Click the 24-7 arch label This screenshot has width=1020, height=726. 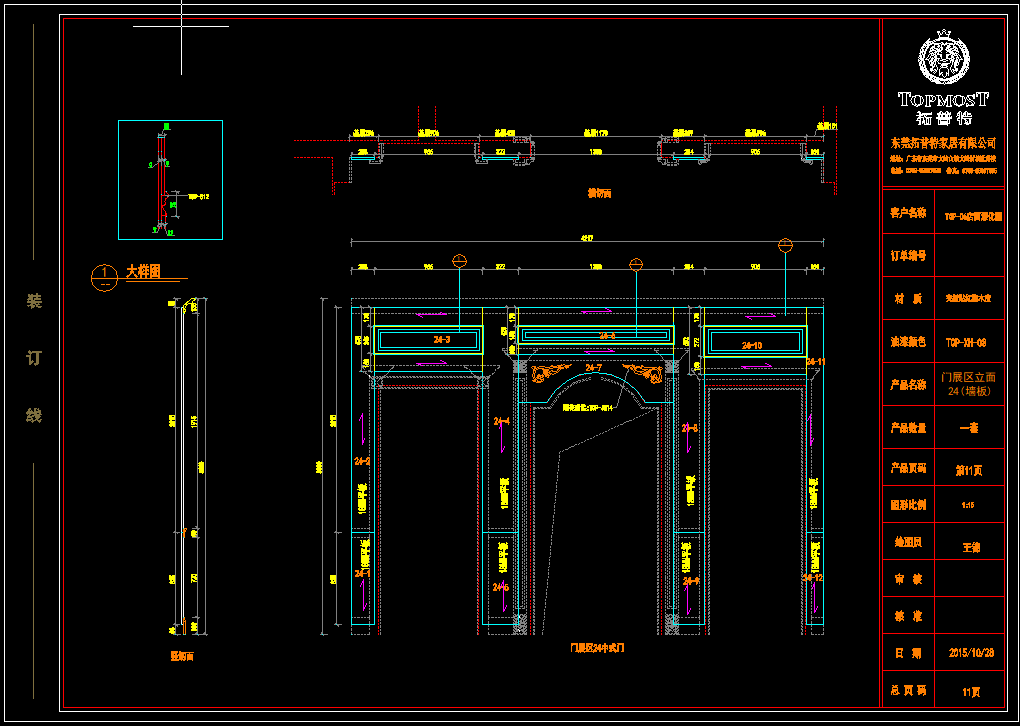pyautogui.click(x=593, y=369)
